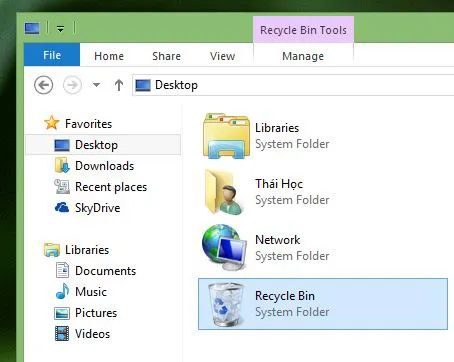Switch to the View ribbon tab
Viewport: 454px width, 362px height.
222,56
